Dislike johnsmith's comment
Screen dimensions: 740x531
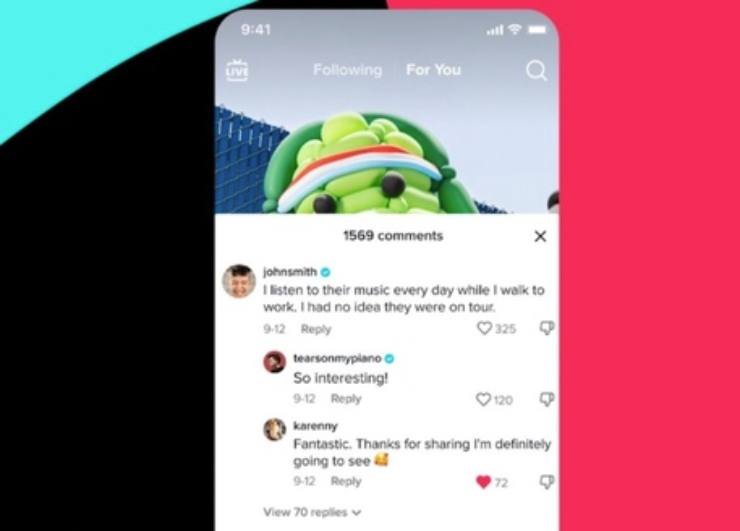point(547,328)
